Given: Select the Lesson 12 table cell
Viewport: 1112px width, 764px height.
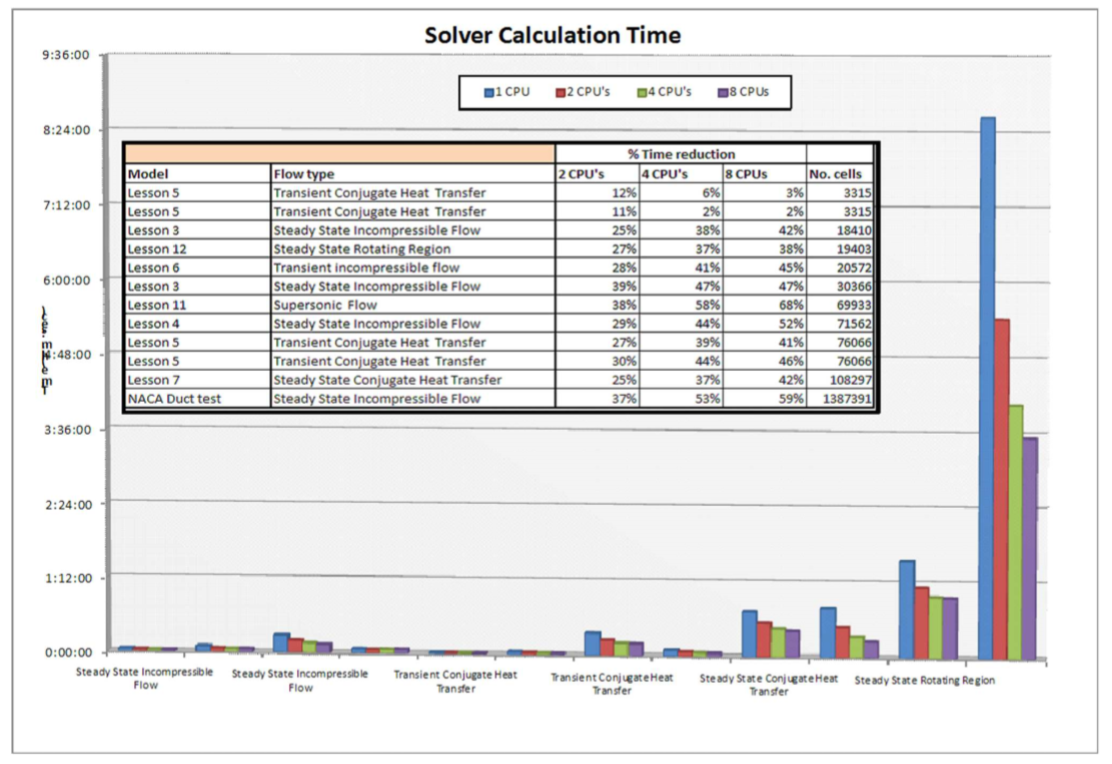Looking at the screenshot, I should coord(158,249).
